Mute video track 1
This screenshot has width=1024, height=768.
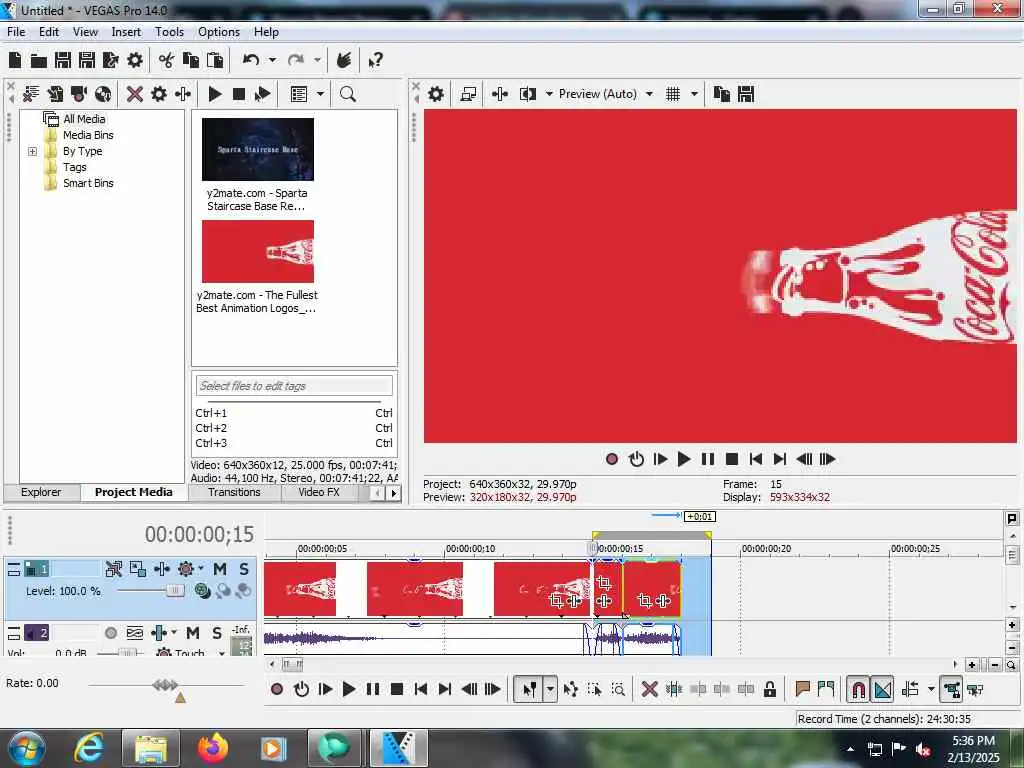pyautogui.click(x=220, y=569)
